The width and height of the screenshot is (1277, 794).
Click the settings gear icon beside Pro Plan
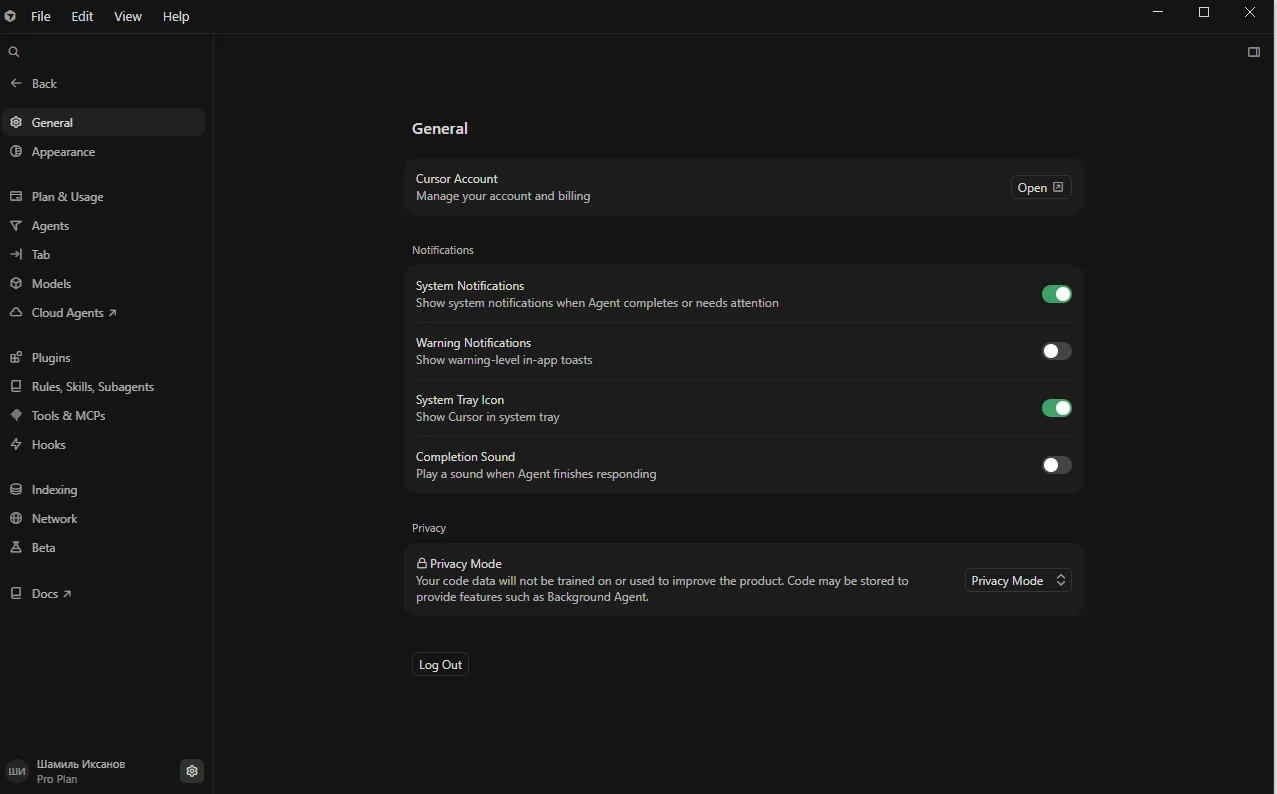point(192,771)
